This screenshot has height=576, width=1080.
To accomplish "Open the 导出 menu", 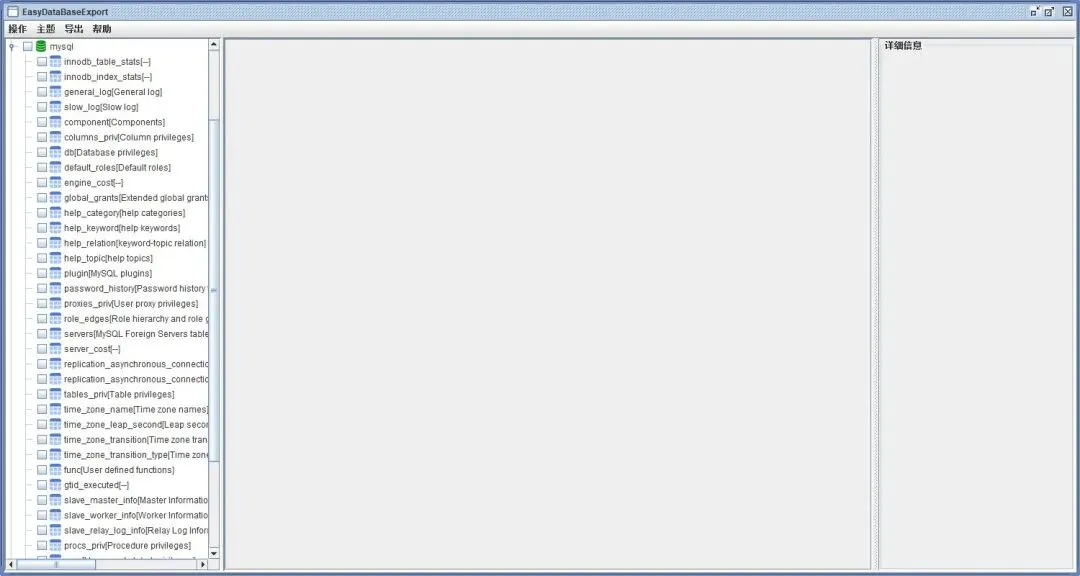I will click(74, 29).
